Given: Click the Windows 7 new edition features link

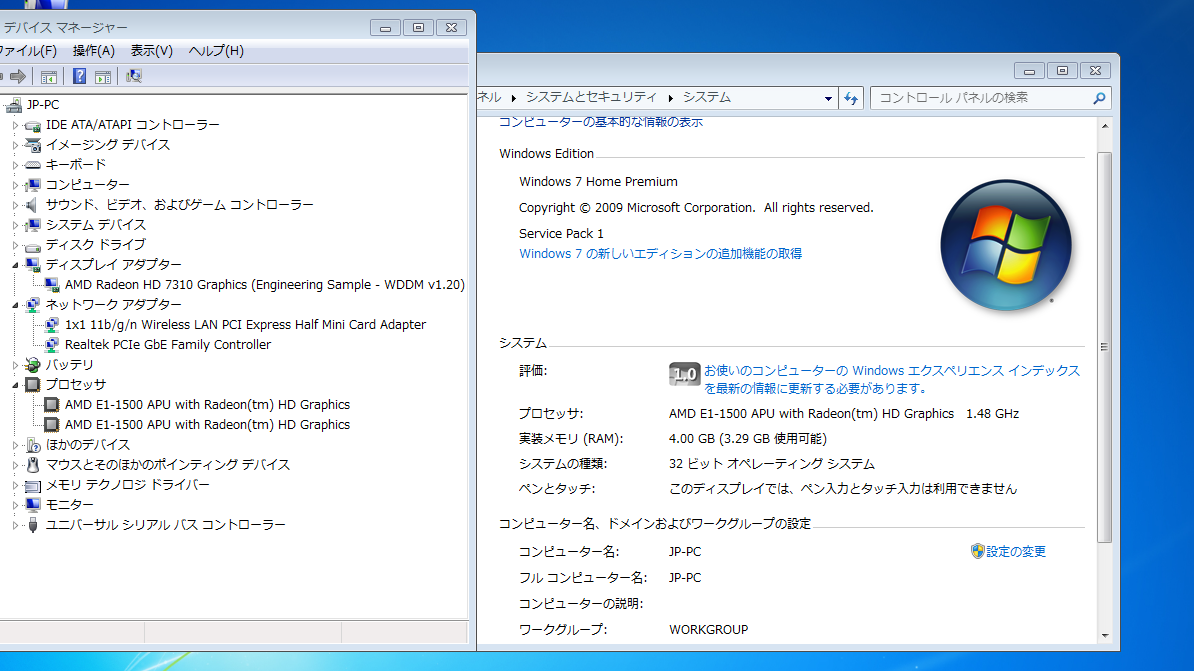Looking at the screenshot, I should click(x=660, y=254).
